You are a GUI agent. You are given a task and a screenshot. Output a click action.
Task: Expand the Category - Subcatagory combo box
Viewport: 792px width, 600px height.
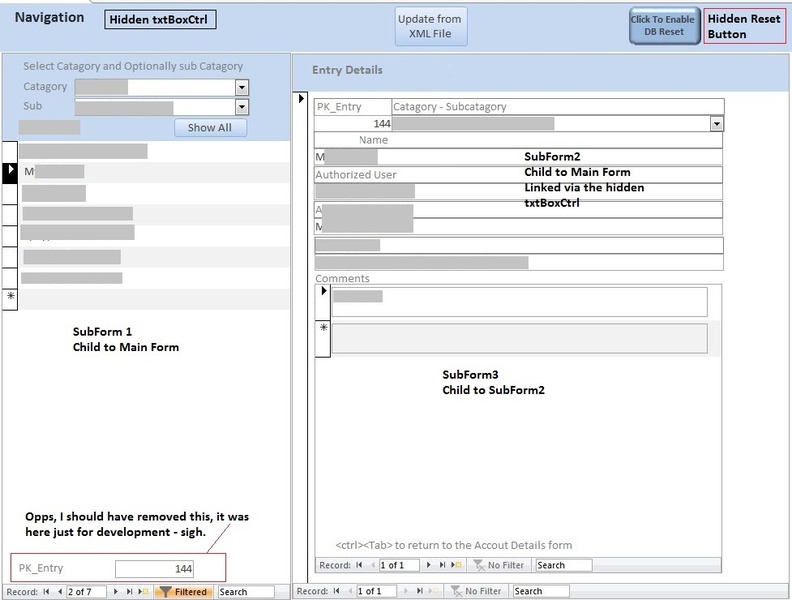point(716,124)
